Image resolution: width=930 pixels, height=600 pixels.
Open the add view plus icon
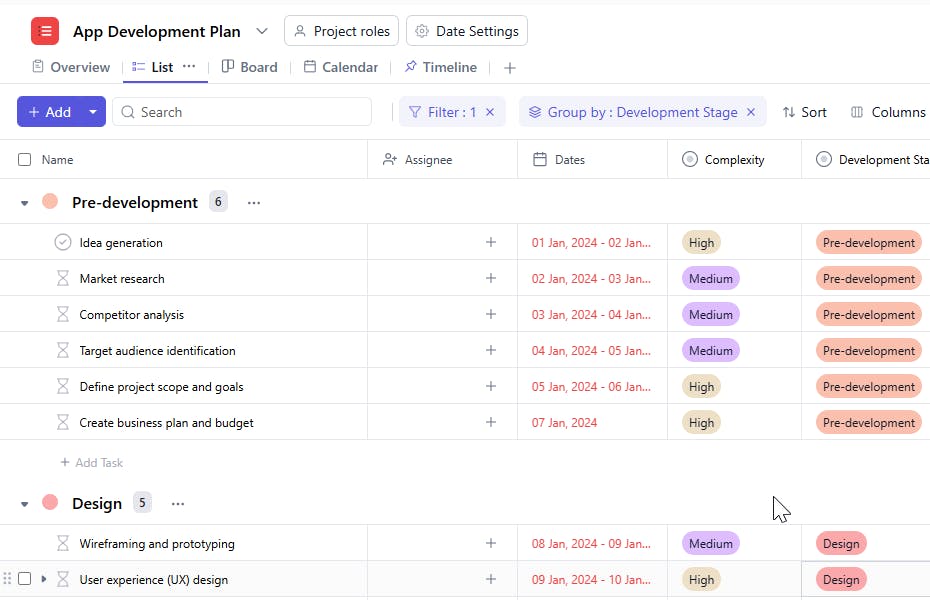[510, 68]
